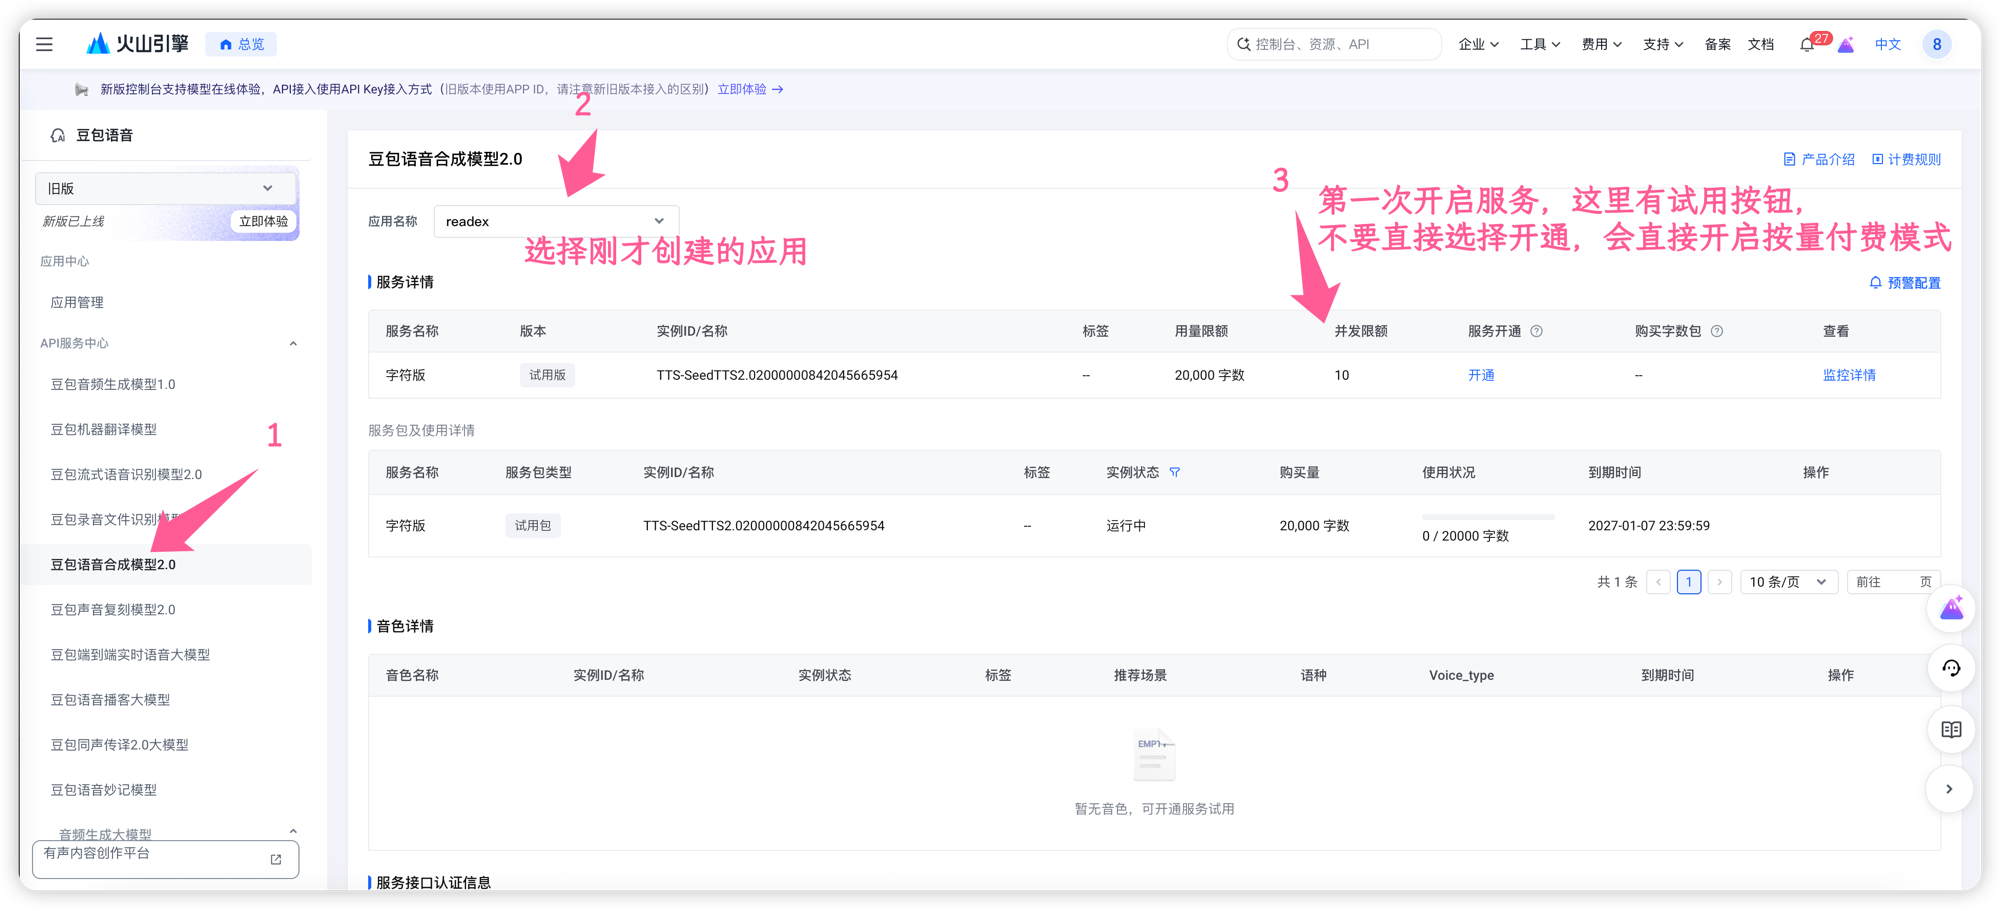The height and width of the screenshot is (909, 2000).
Task: Click the expiry date 2027-01-07 23:59:59
Action: click(x=1649, y=525)
